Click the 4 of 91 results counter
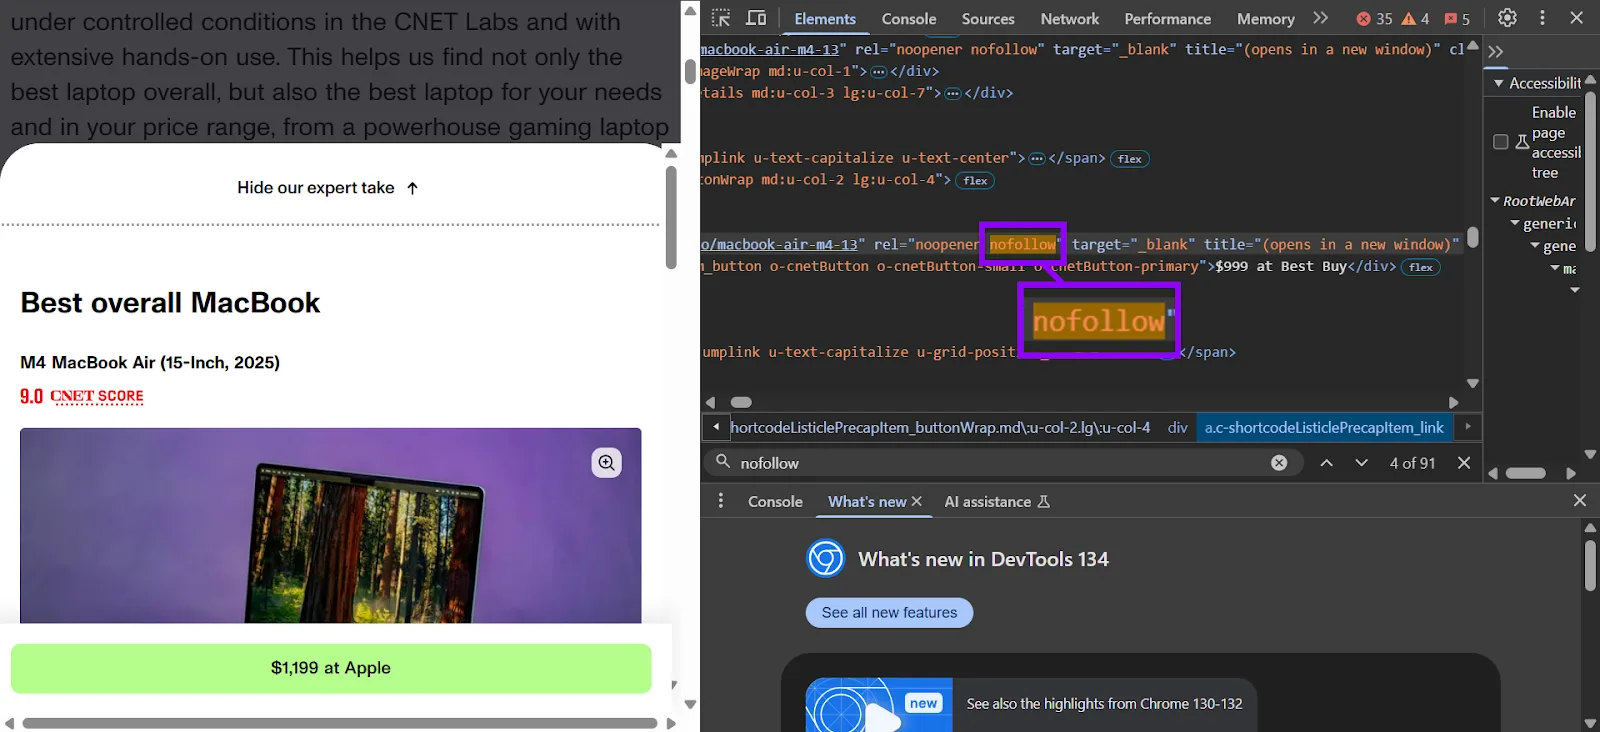This screenshot has height=732, width=1600. pos(1412,463)
